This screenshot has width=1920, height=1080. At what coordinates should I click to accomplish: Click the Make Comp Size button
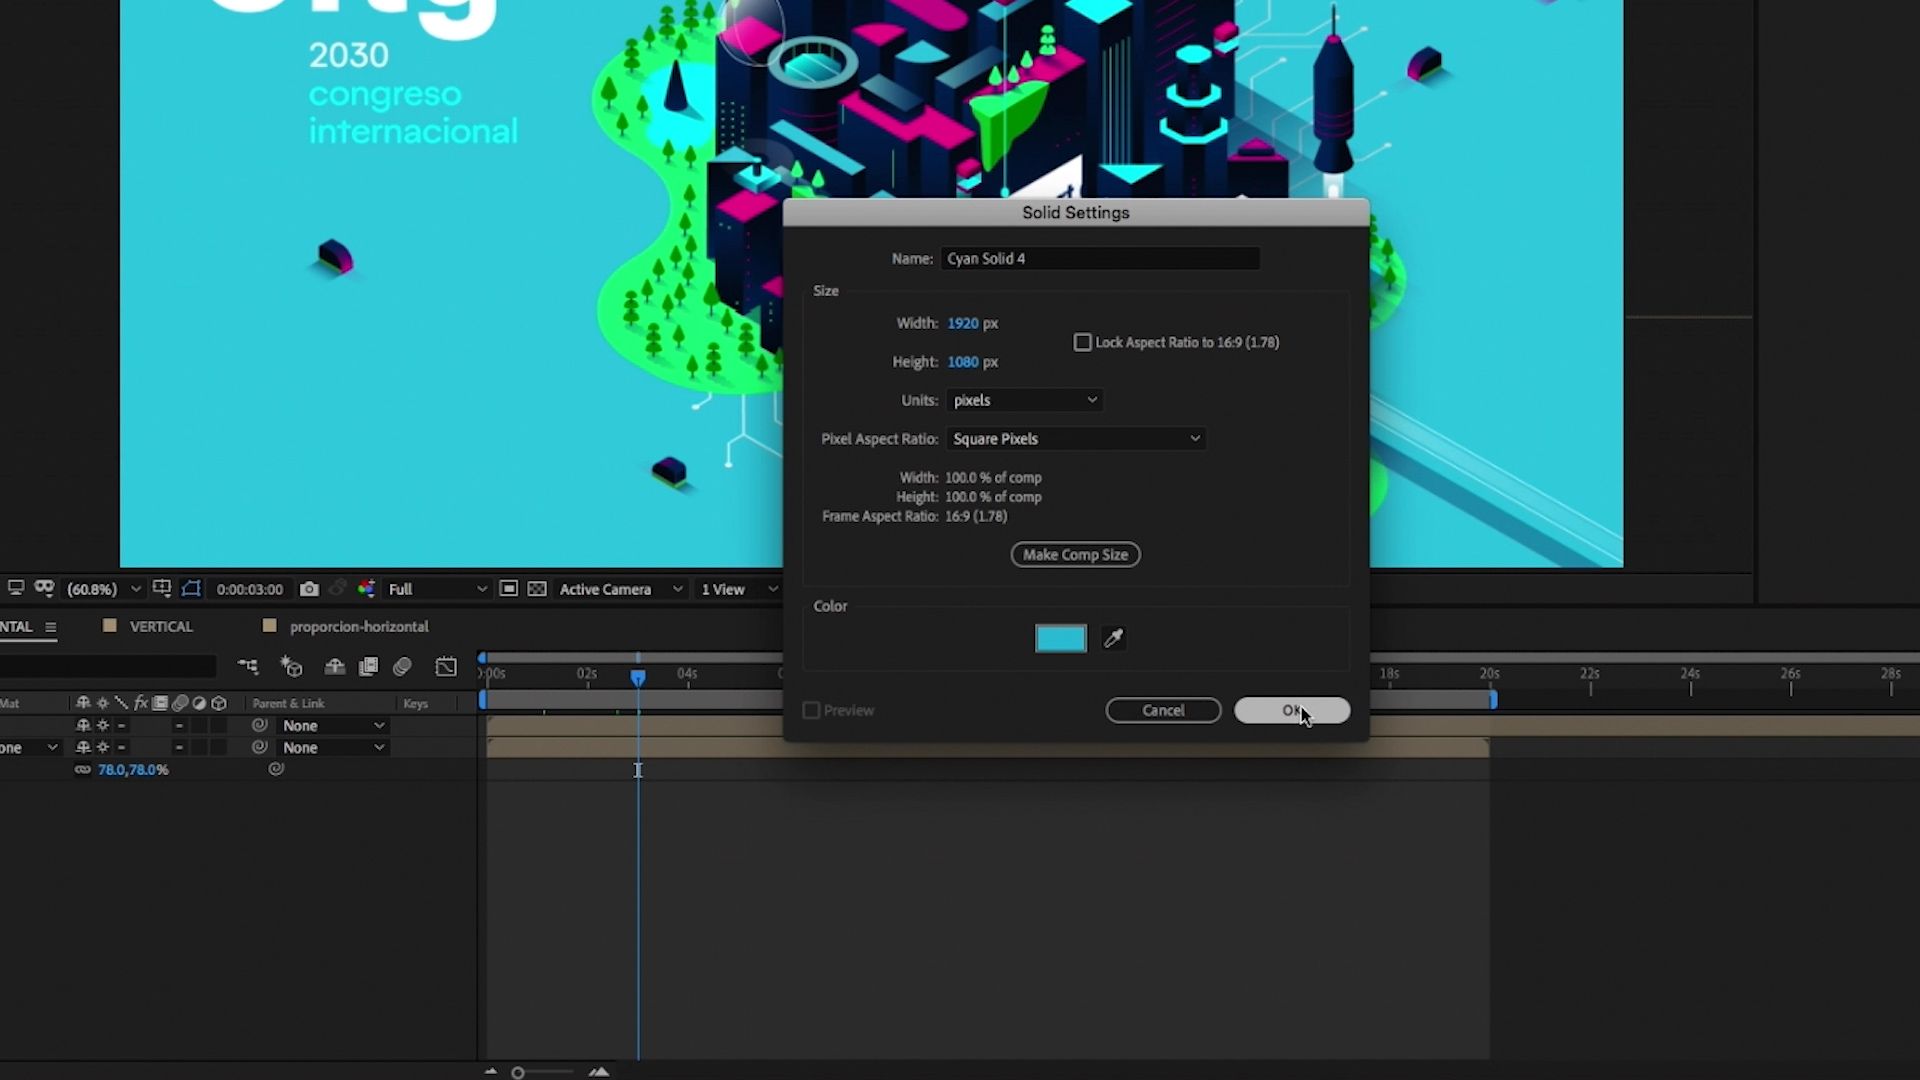[x=1075, y=554]
